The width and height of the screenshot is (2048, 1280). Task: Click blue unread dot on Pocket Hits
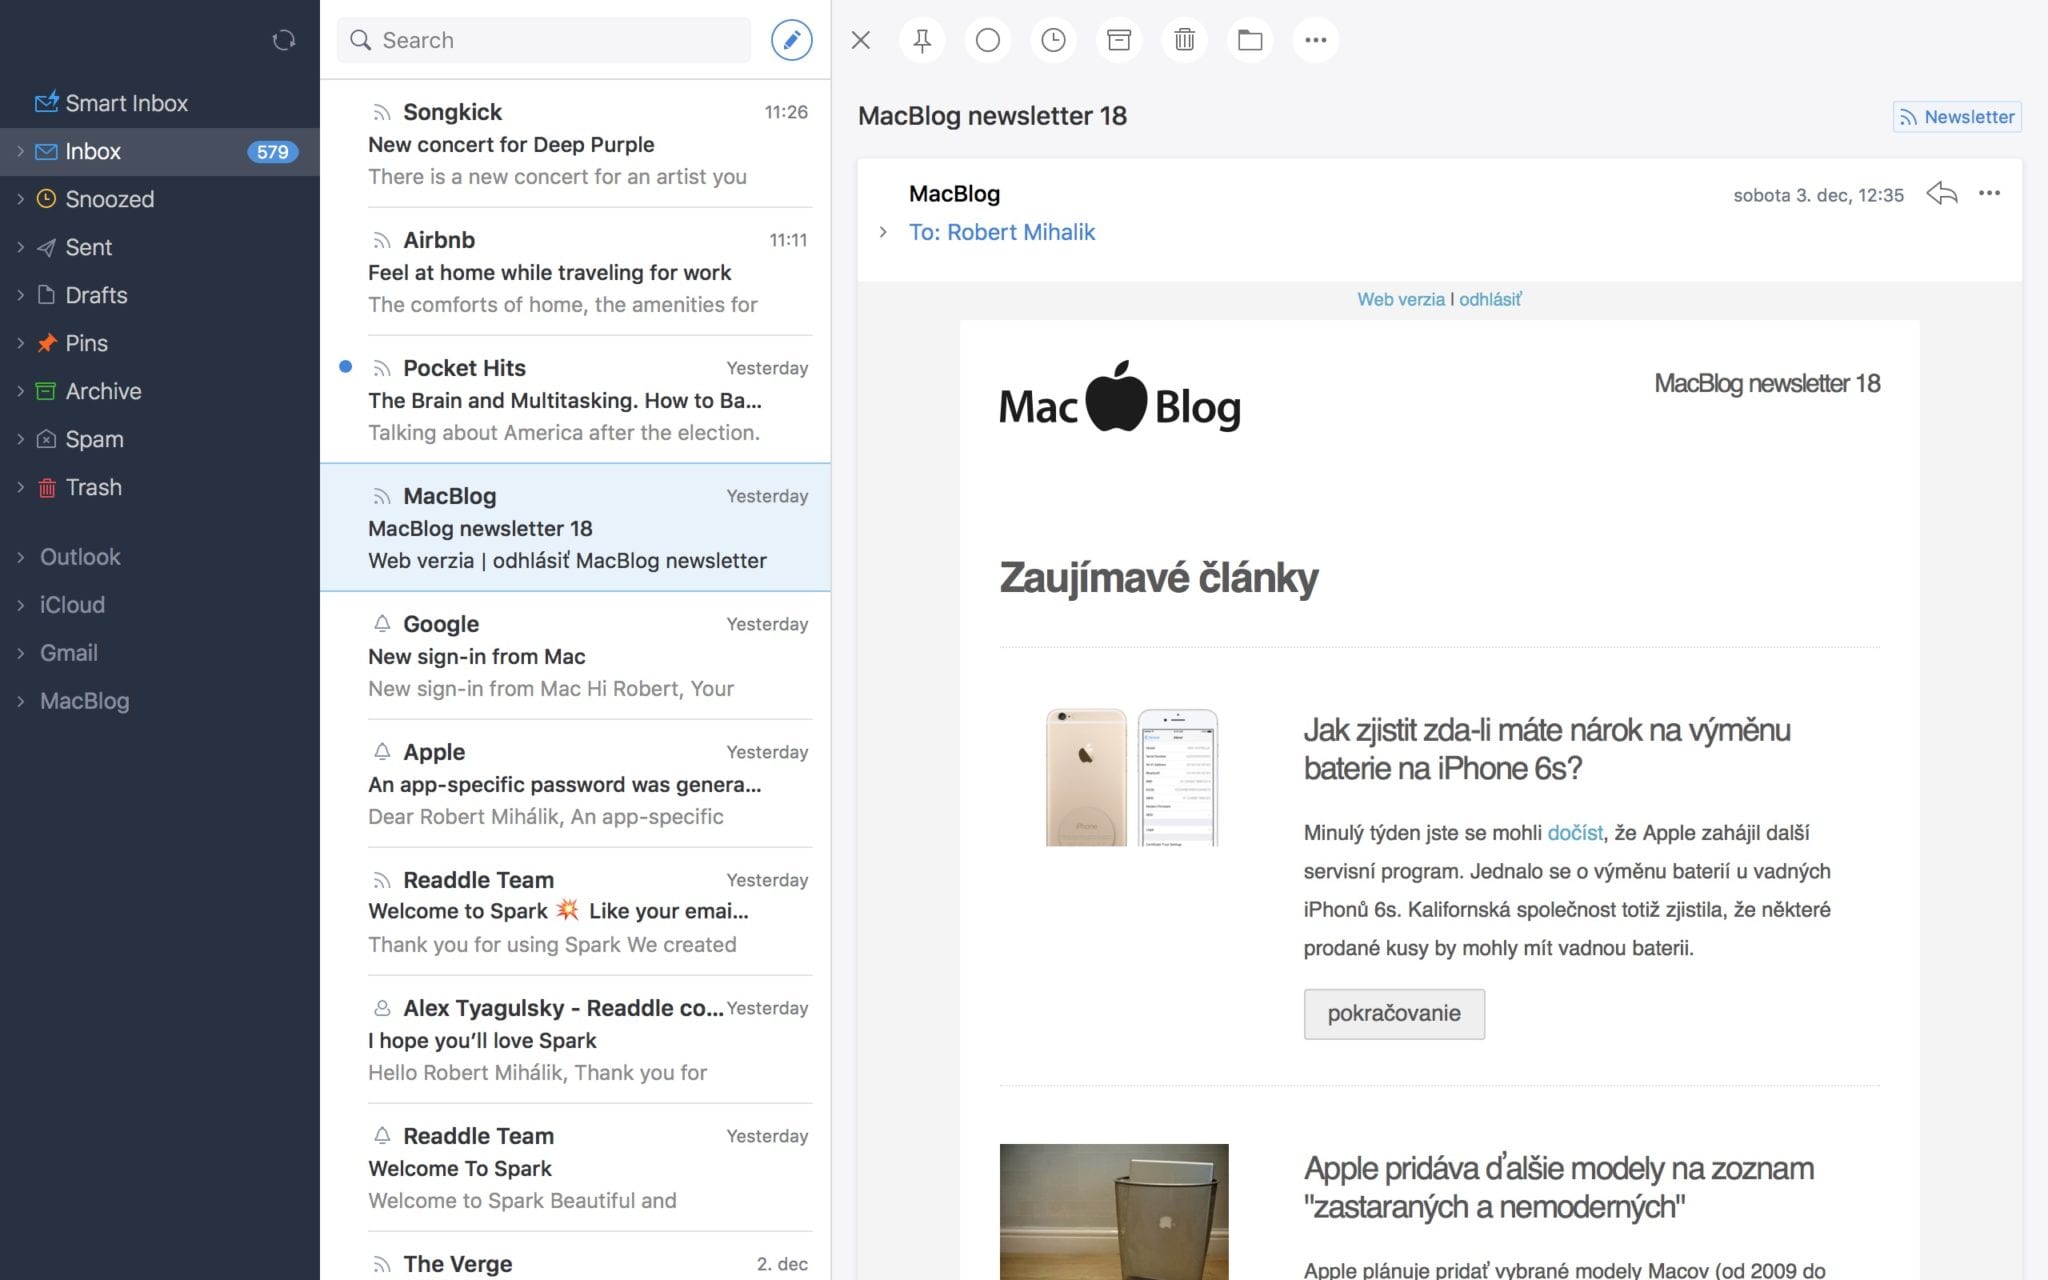(x=345, y=366)
